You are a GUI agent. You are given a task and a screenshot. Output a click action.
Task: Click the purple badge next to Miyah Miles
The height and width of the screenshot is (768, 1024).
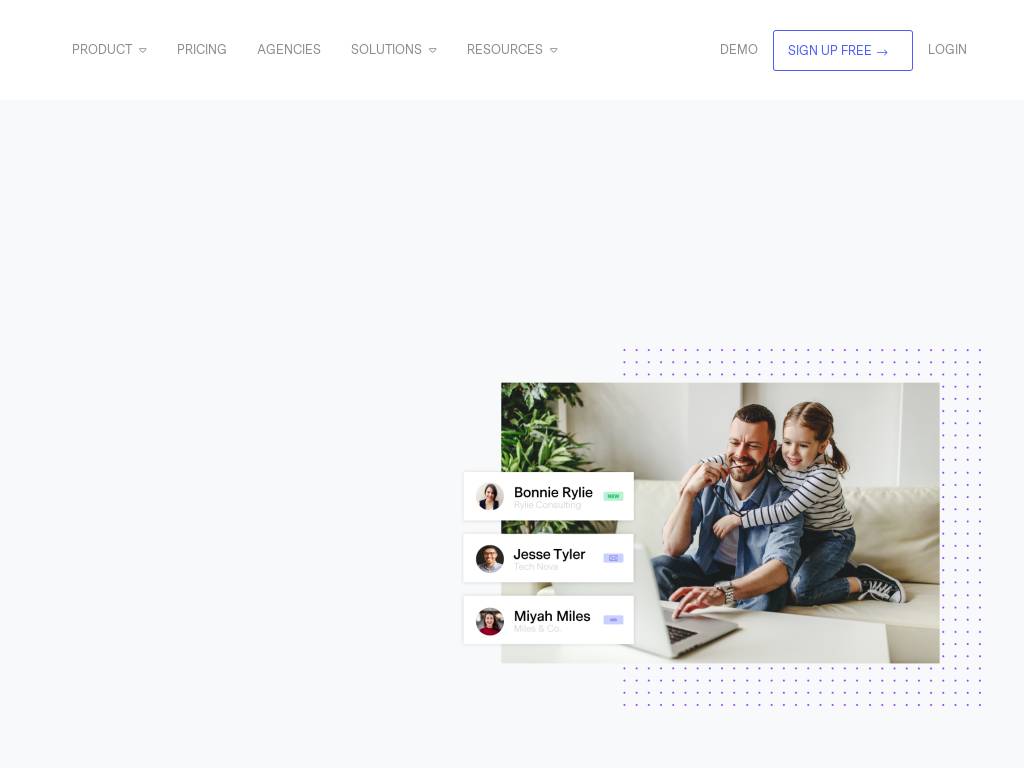[x=613, y=620]
